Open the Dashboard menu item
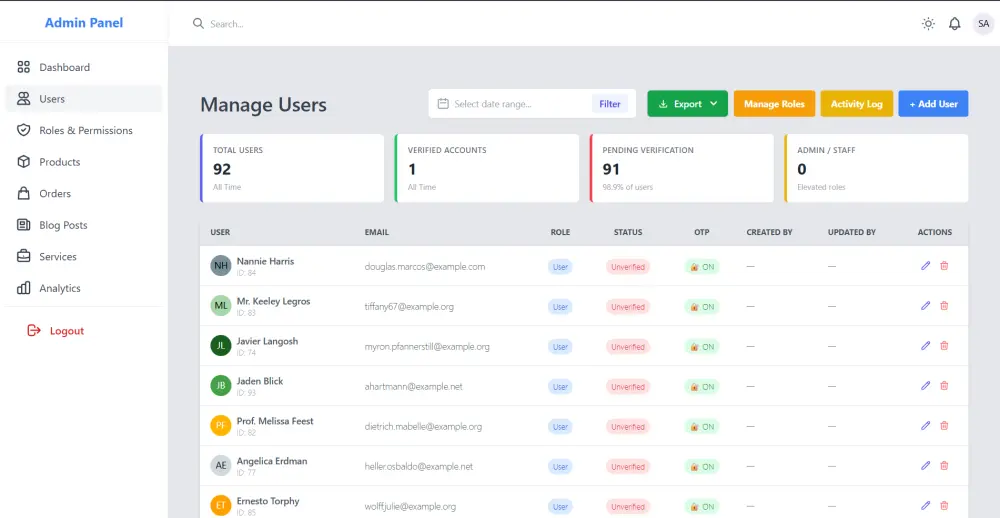 point(84,67)
